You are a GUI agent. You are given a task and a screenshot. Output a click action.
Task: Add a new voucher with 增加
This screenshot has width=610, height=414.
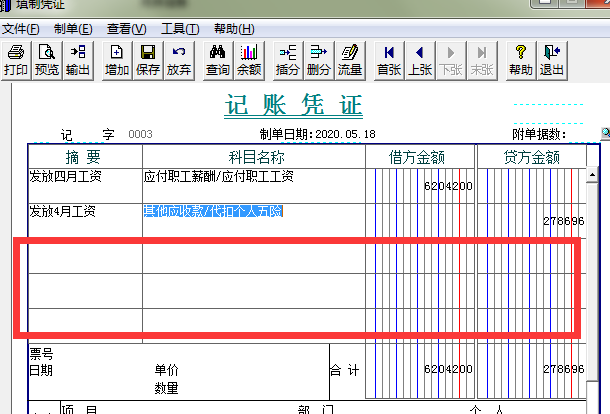point(117,61)
